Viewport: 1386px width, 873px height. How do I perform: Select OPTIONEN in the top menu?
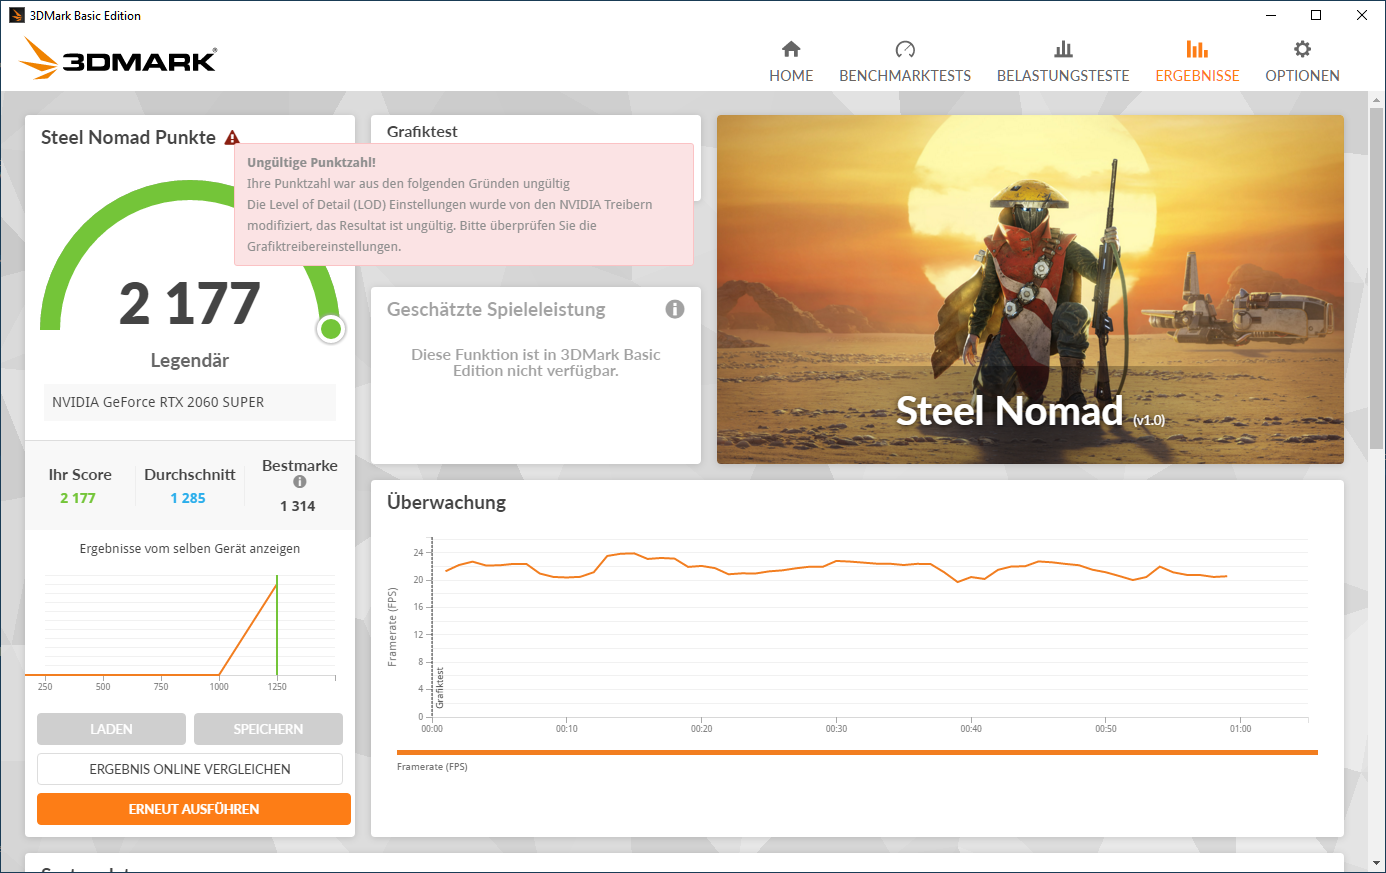(1302, 75)
